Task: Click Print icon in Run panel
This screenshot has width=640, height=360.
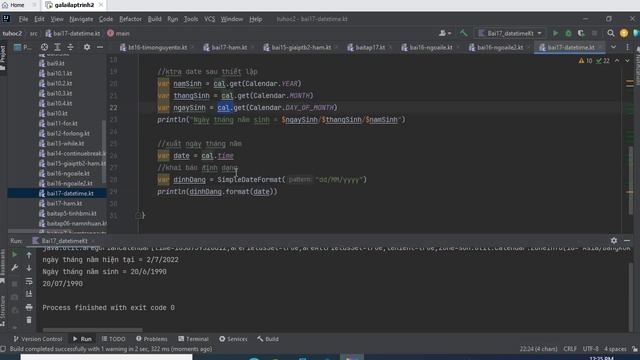Action: pos(29,307)
